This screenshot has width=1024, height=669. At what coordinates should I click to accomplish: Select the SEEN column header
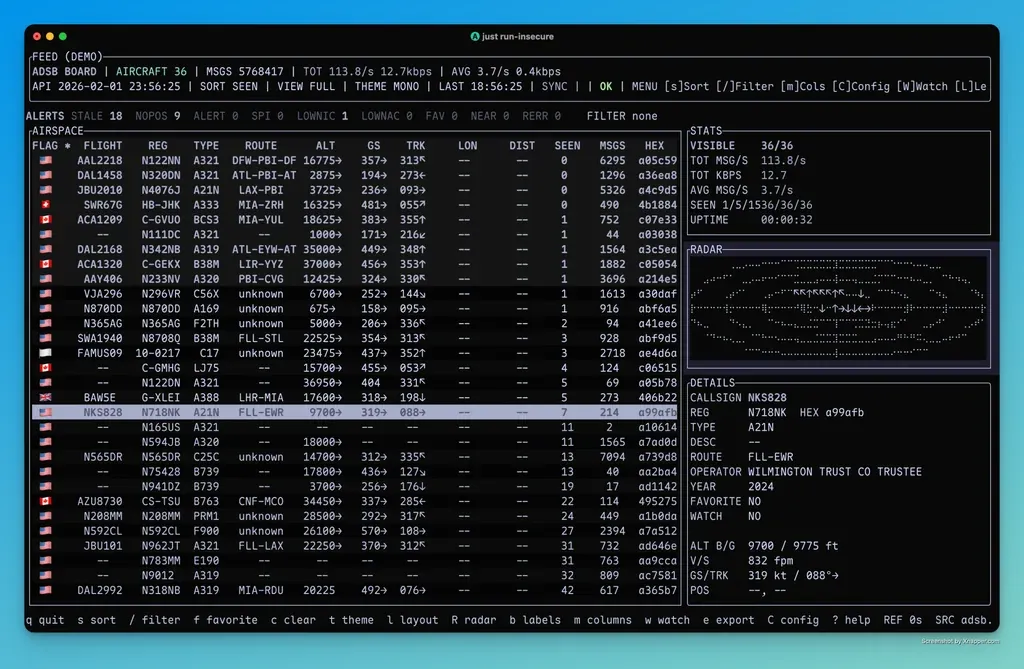coord(567,146)
